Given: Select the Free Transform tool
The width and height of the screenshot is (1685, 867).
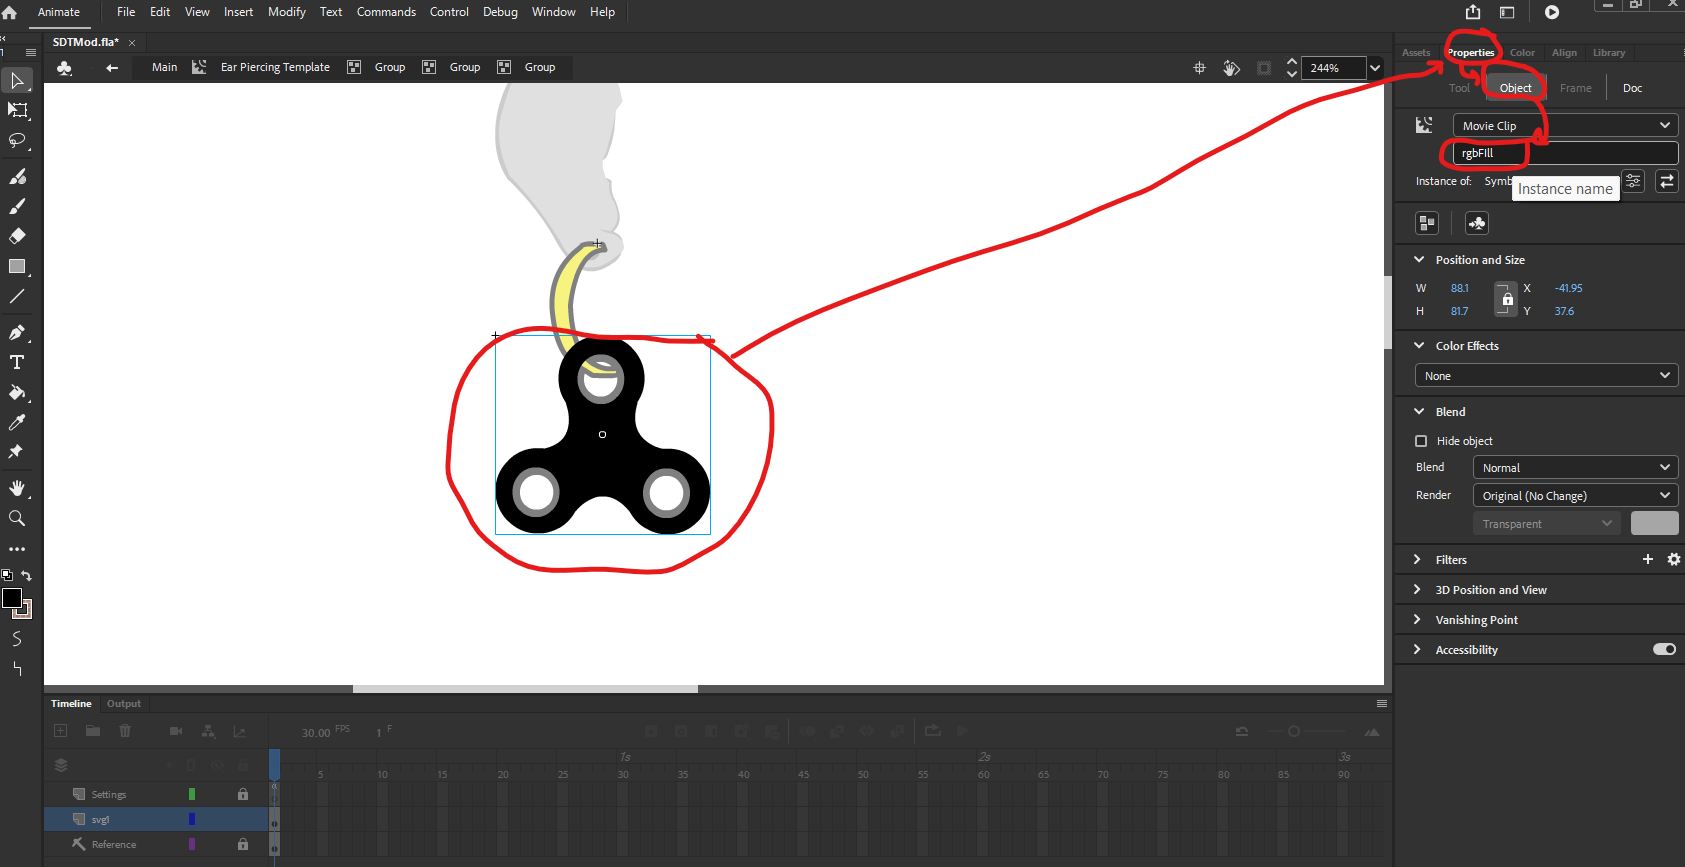Looking at the screenshot, I should click(x=17, y=110).
